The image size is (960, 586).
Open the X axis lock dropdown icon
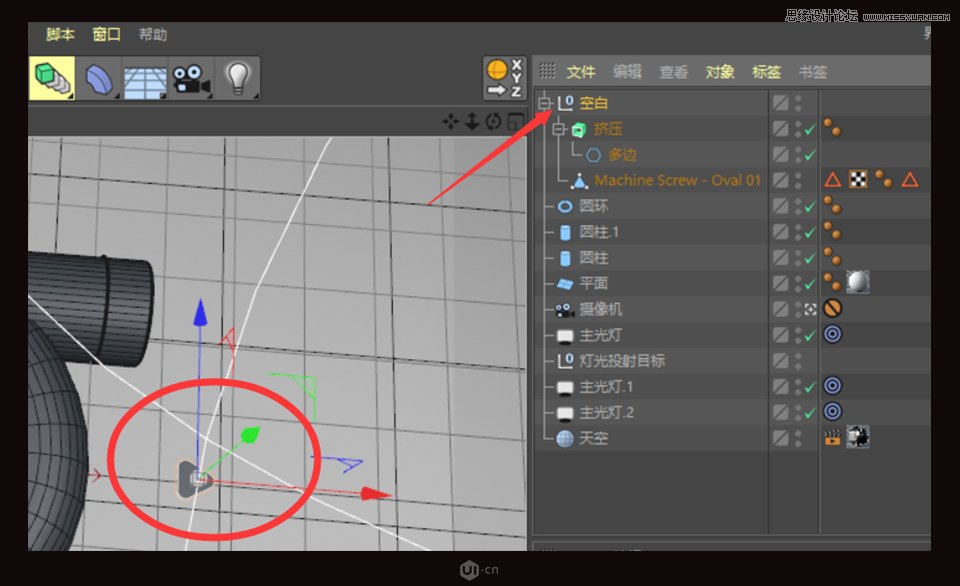[515, 62]
